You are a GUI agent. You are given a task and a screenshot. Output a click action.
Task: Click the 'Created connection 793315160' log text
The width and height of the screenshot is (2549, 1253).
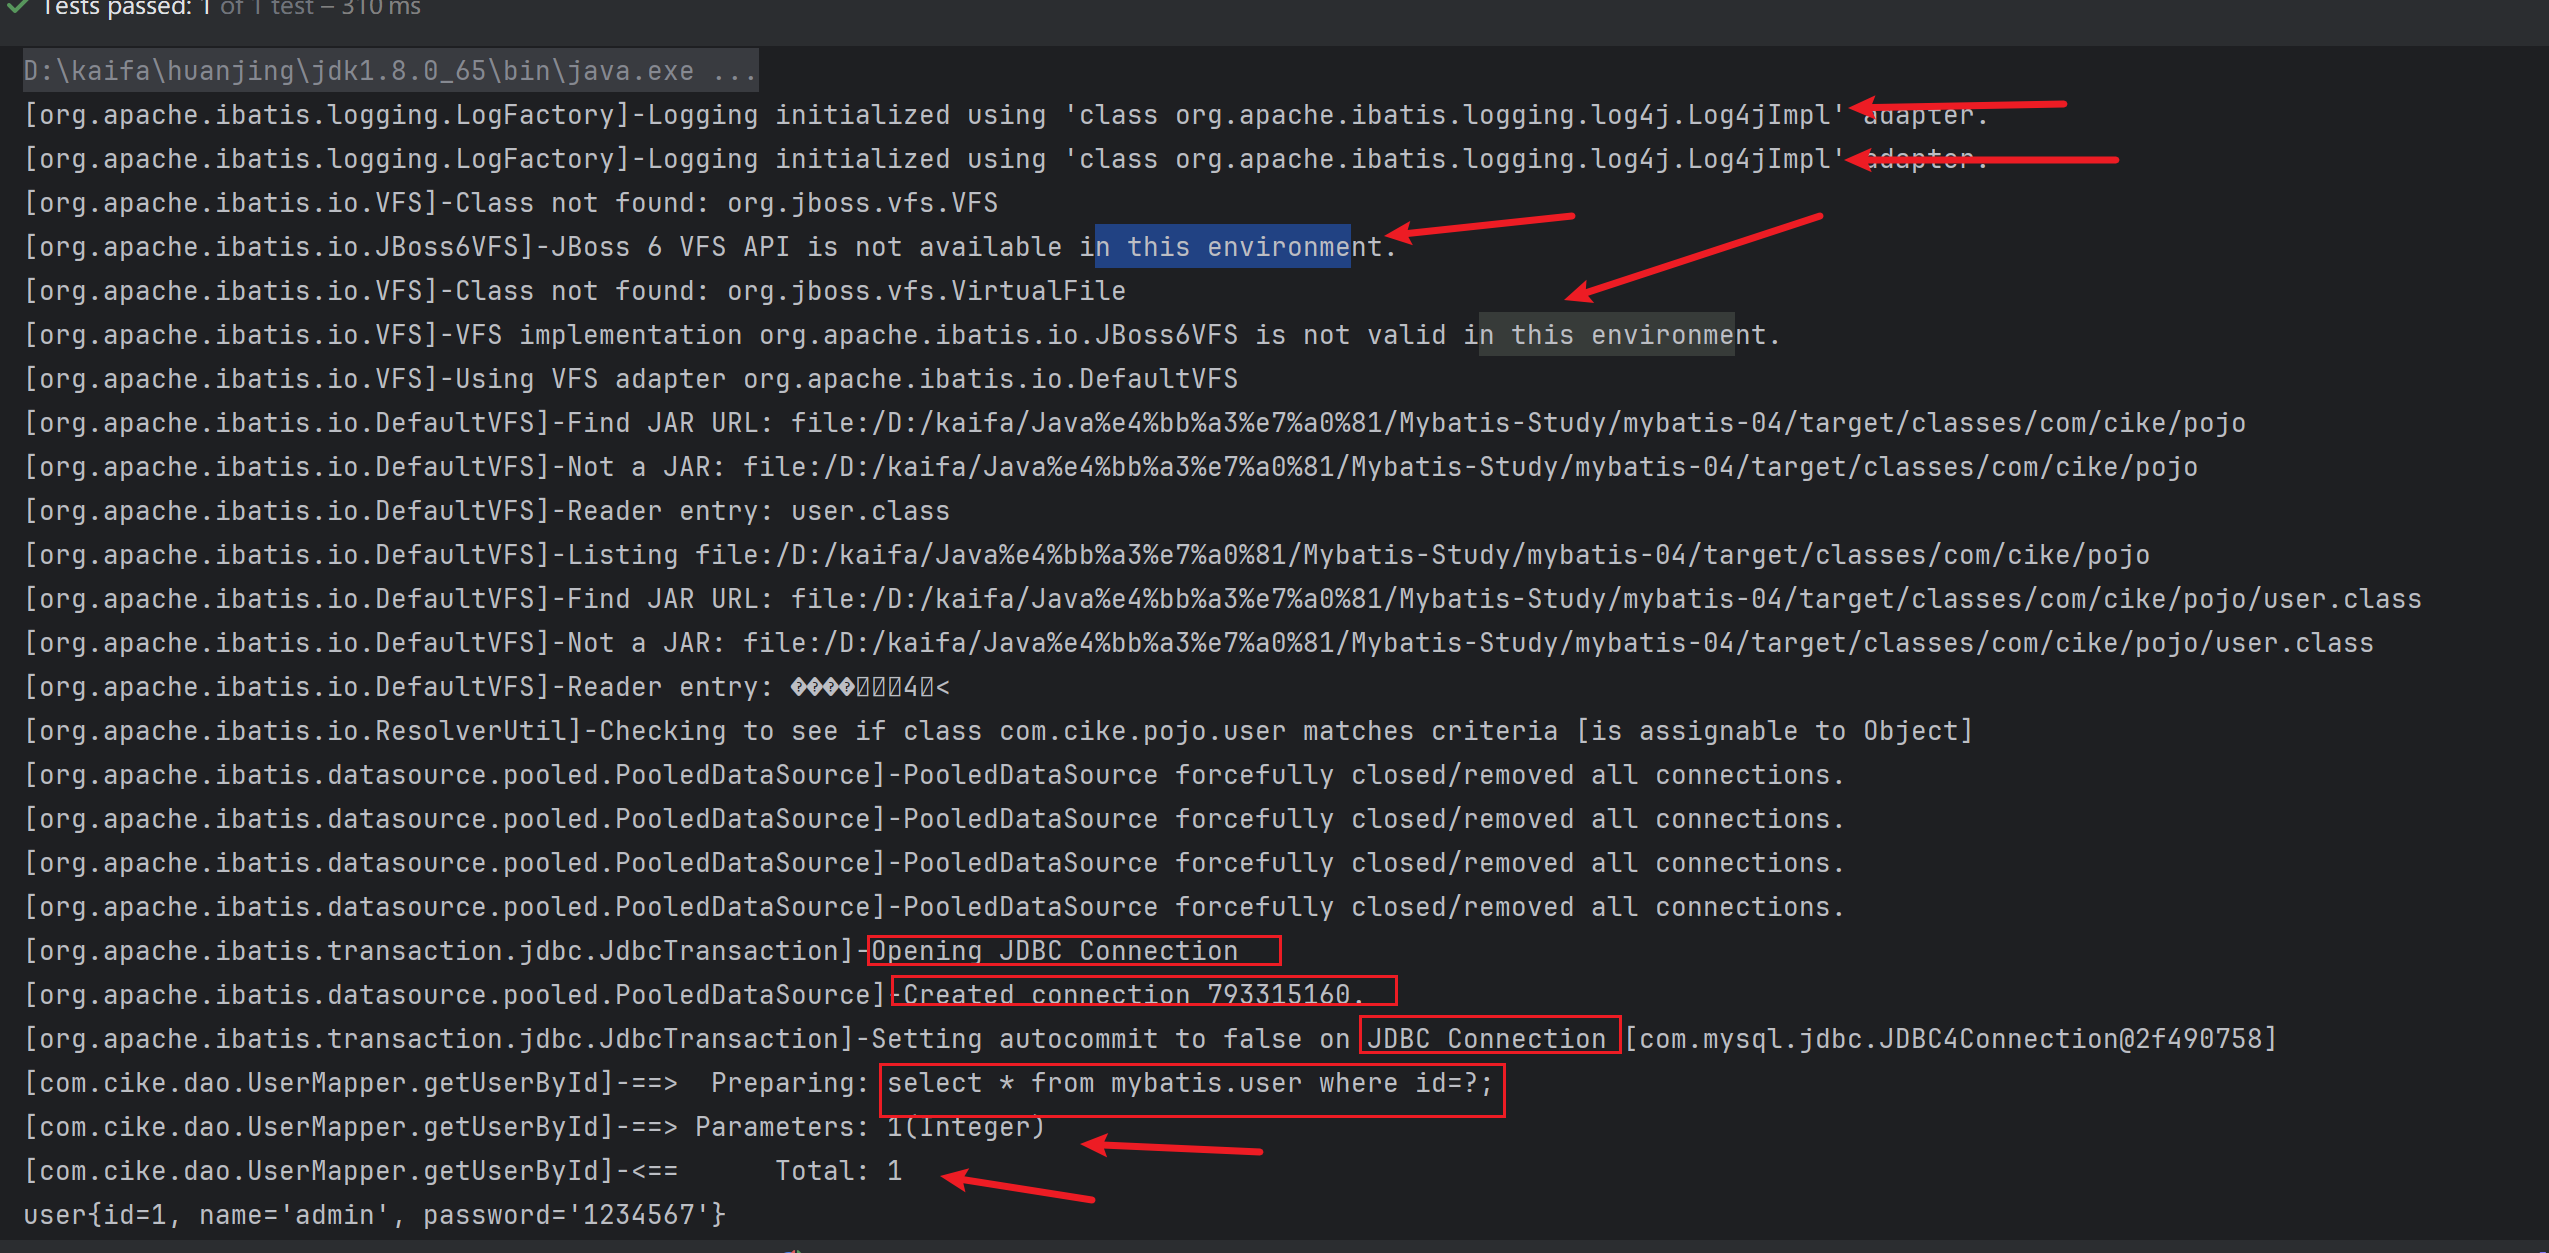(x=1132, y=995)
